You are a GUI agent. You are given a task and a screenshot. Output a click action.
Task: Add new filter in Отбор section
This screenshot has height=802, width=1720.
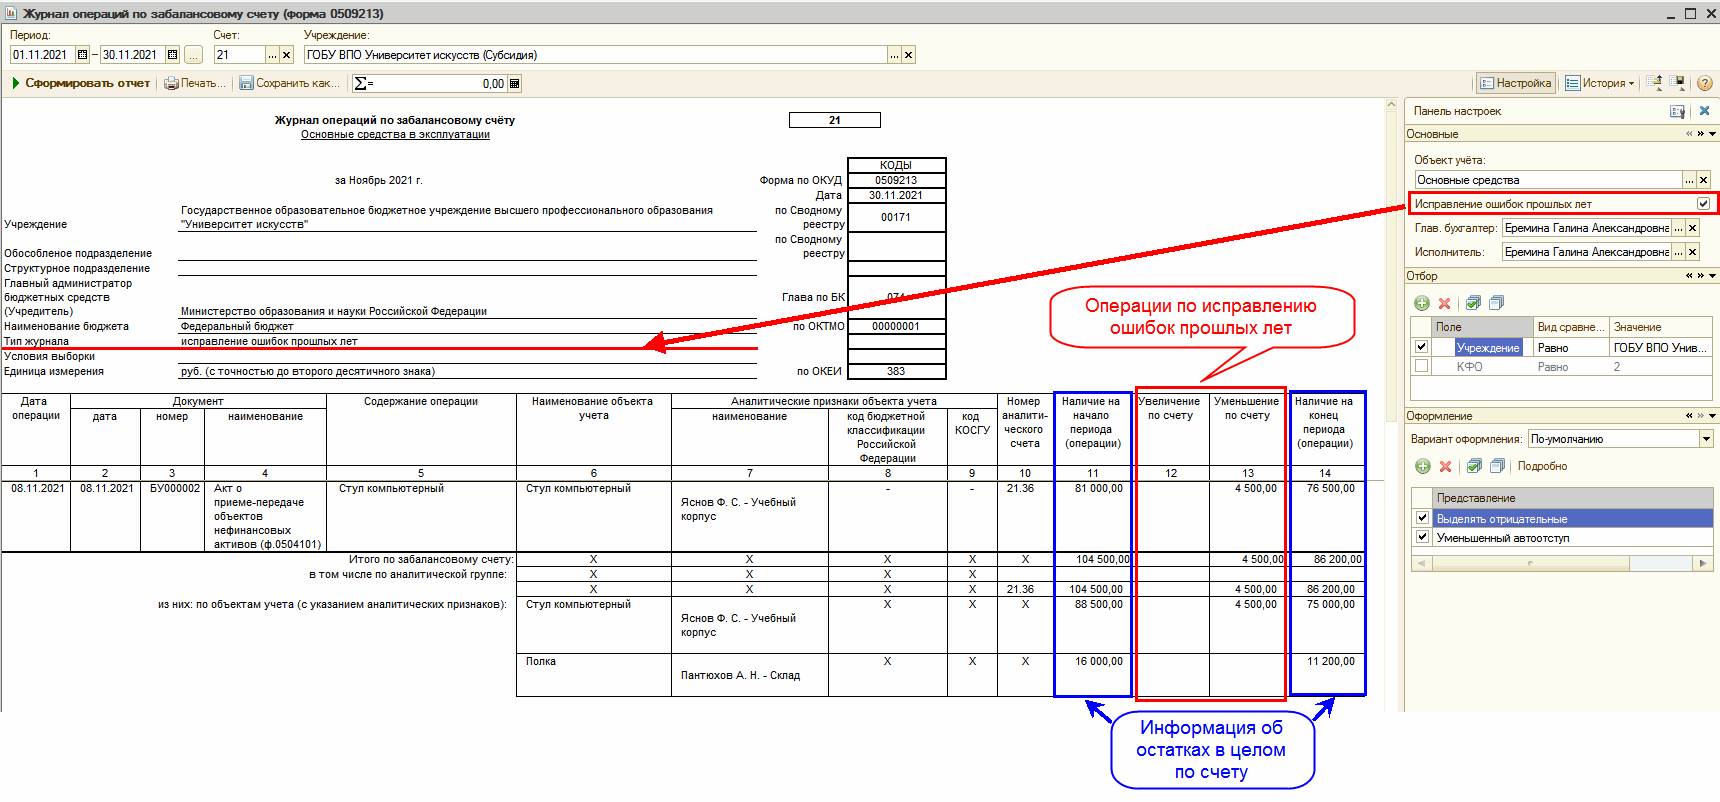[x=1422, y=303]
